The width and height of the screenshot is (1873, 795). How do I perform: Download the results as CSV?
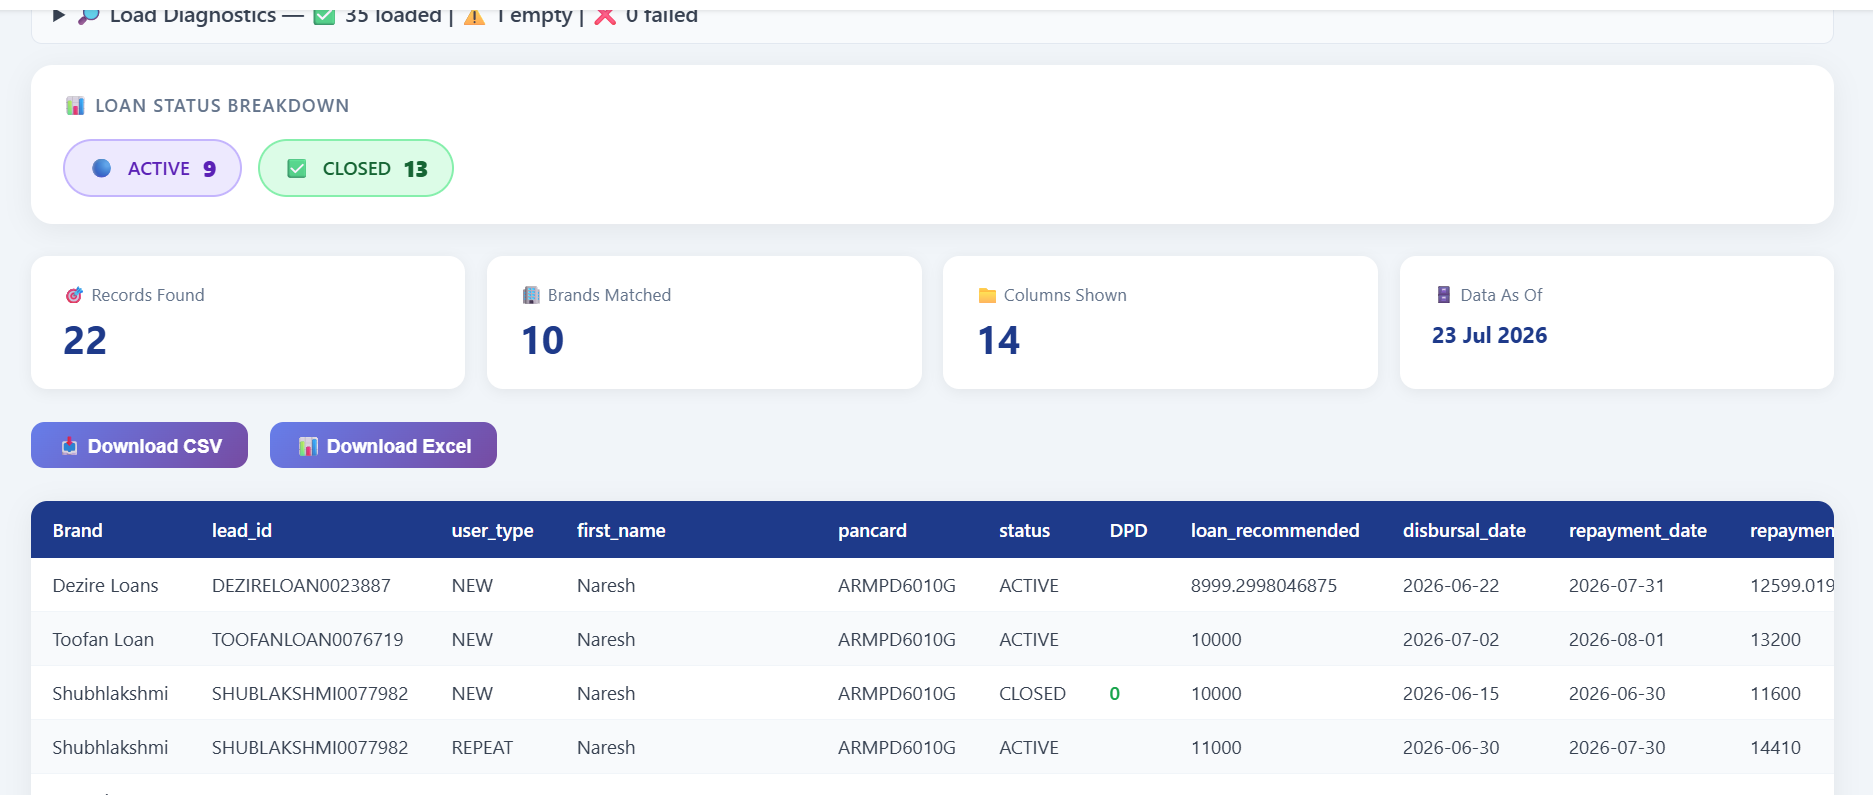(x=139, y=445)
